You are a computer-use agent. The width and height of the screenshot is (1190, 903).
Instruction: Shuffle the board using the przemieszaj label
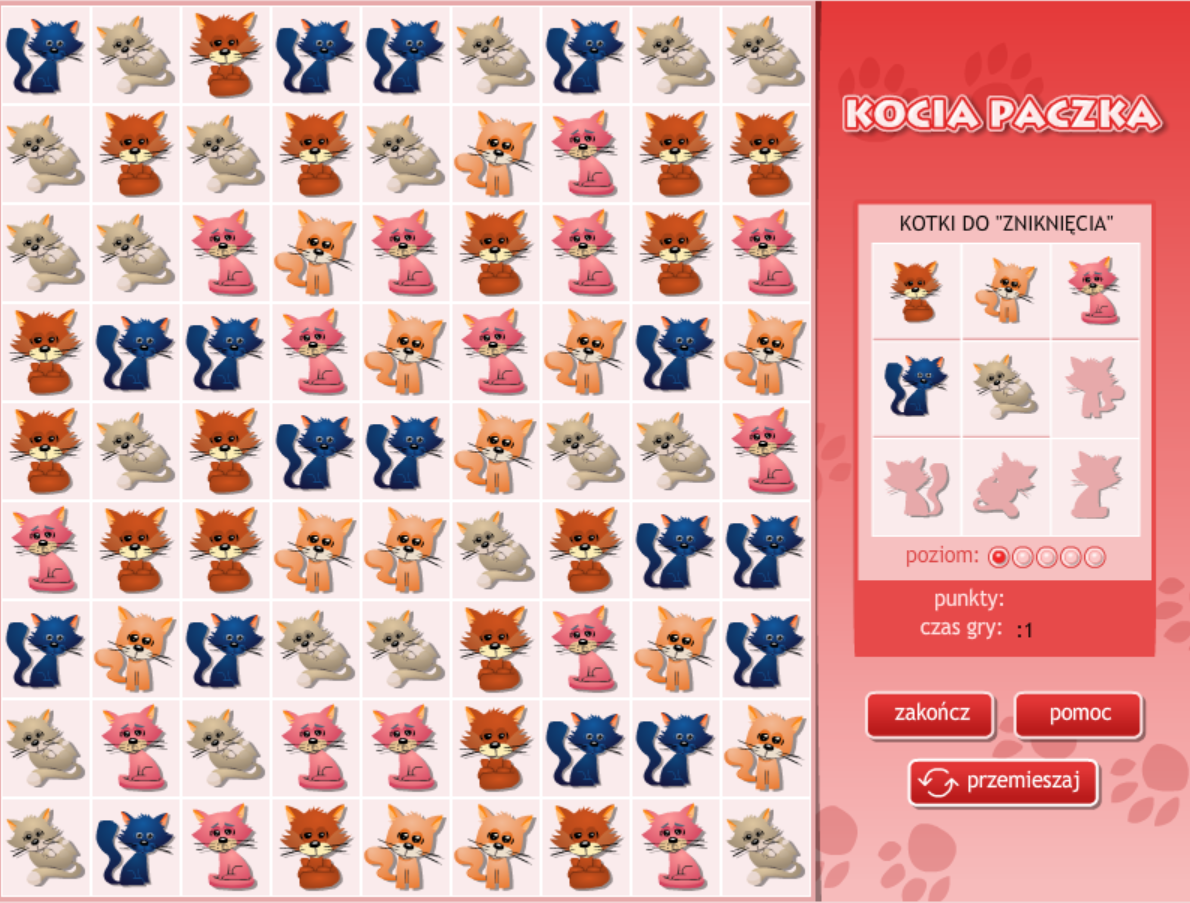[1023, 781]
